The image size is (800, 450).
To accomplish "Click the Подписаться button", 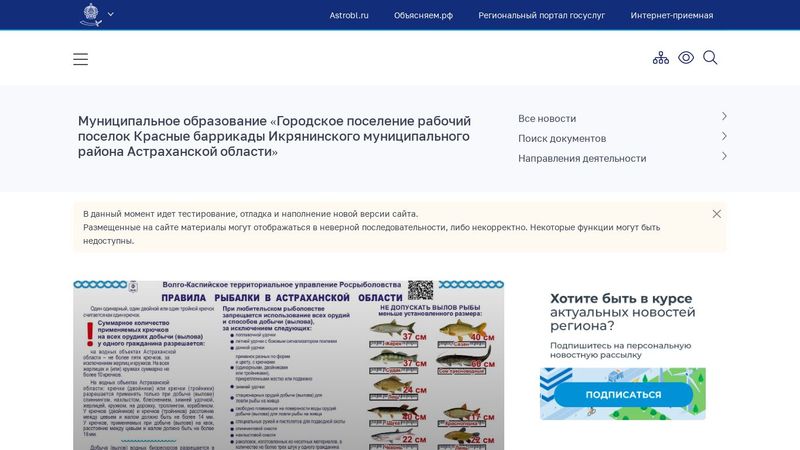I will click(623, 394).
